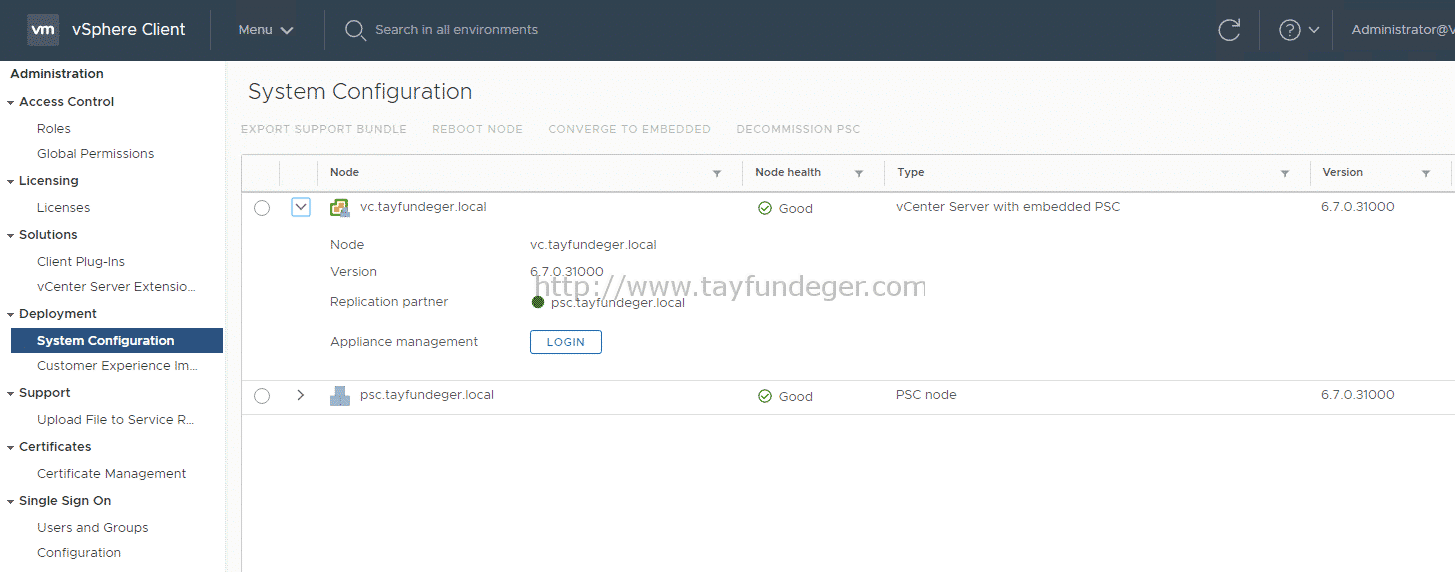Click the Node health column header
This screenshot has height=572, width=1455.
[788, 172]
